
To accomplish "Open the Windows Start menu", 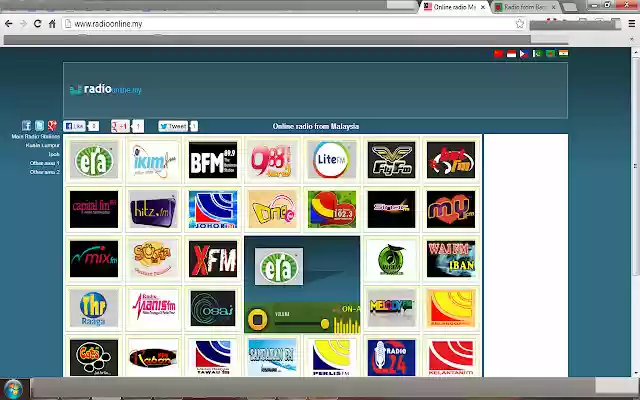I will (x=13, y=389).
